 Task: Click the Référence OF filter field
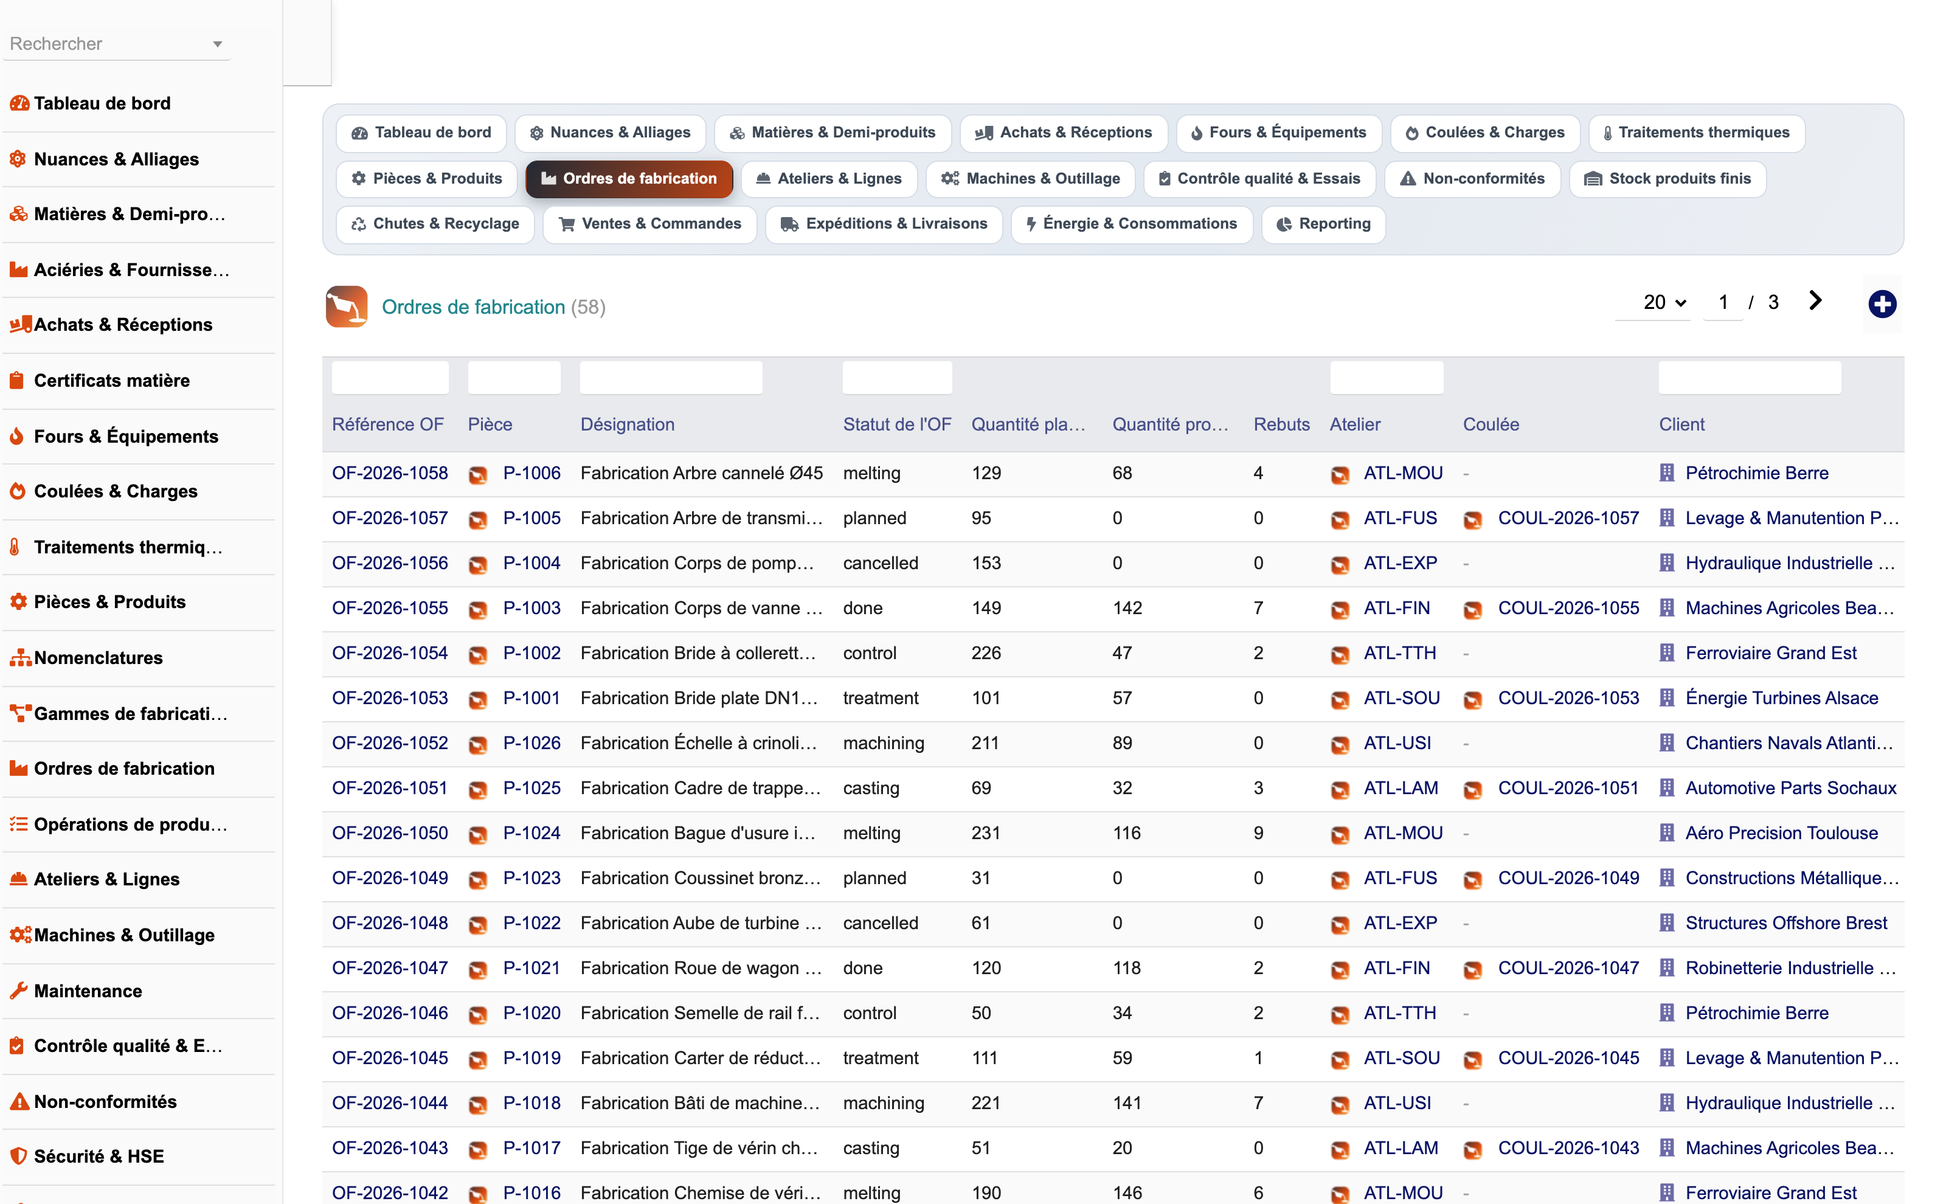[x=390, y=378]
